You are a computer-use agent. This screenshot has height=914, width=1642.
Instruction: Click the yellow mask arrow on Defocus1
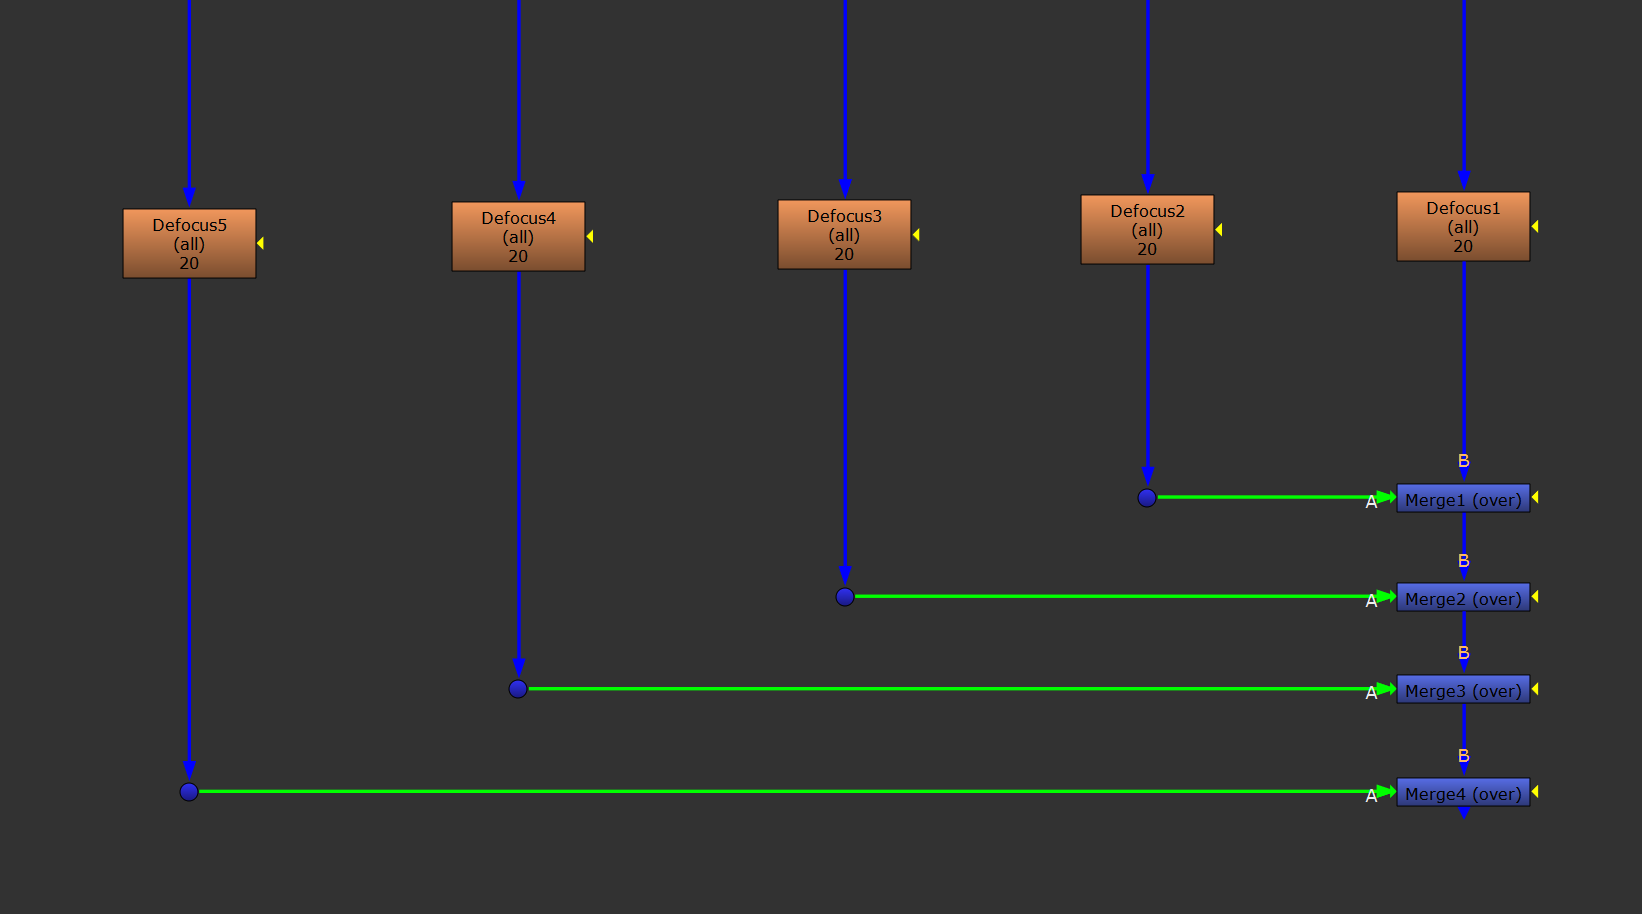[1534, 226]
